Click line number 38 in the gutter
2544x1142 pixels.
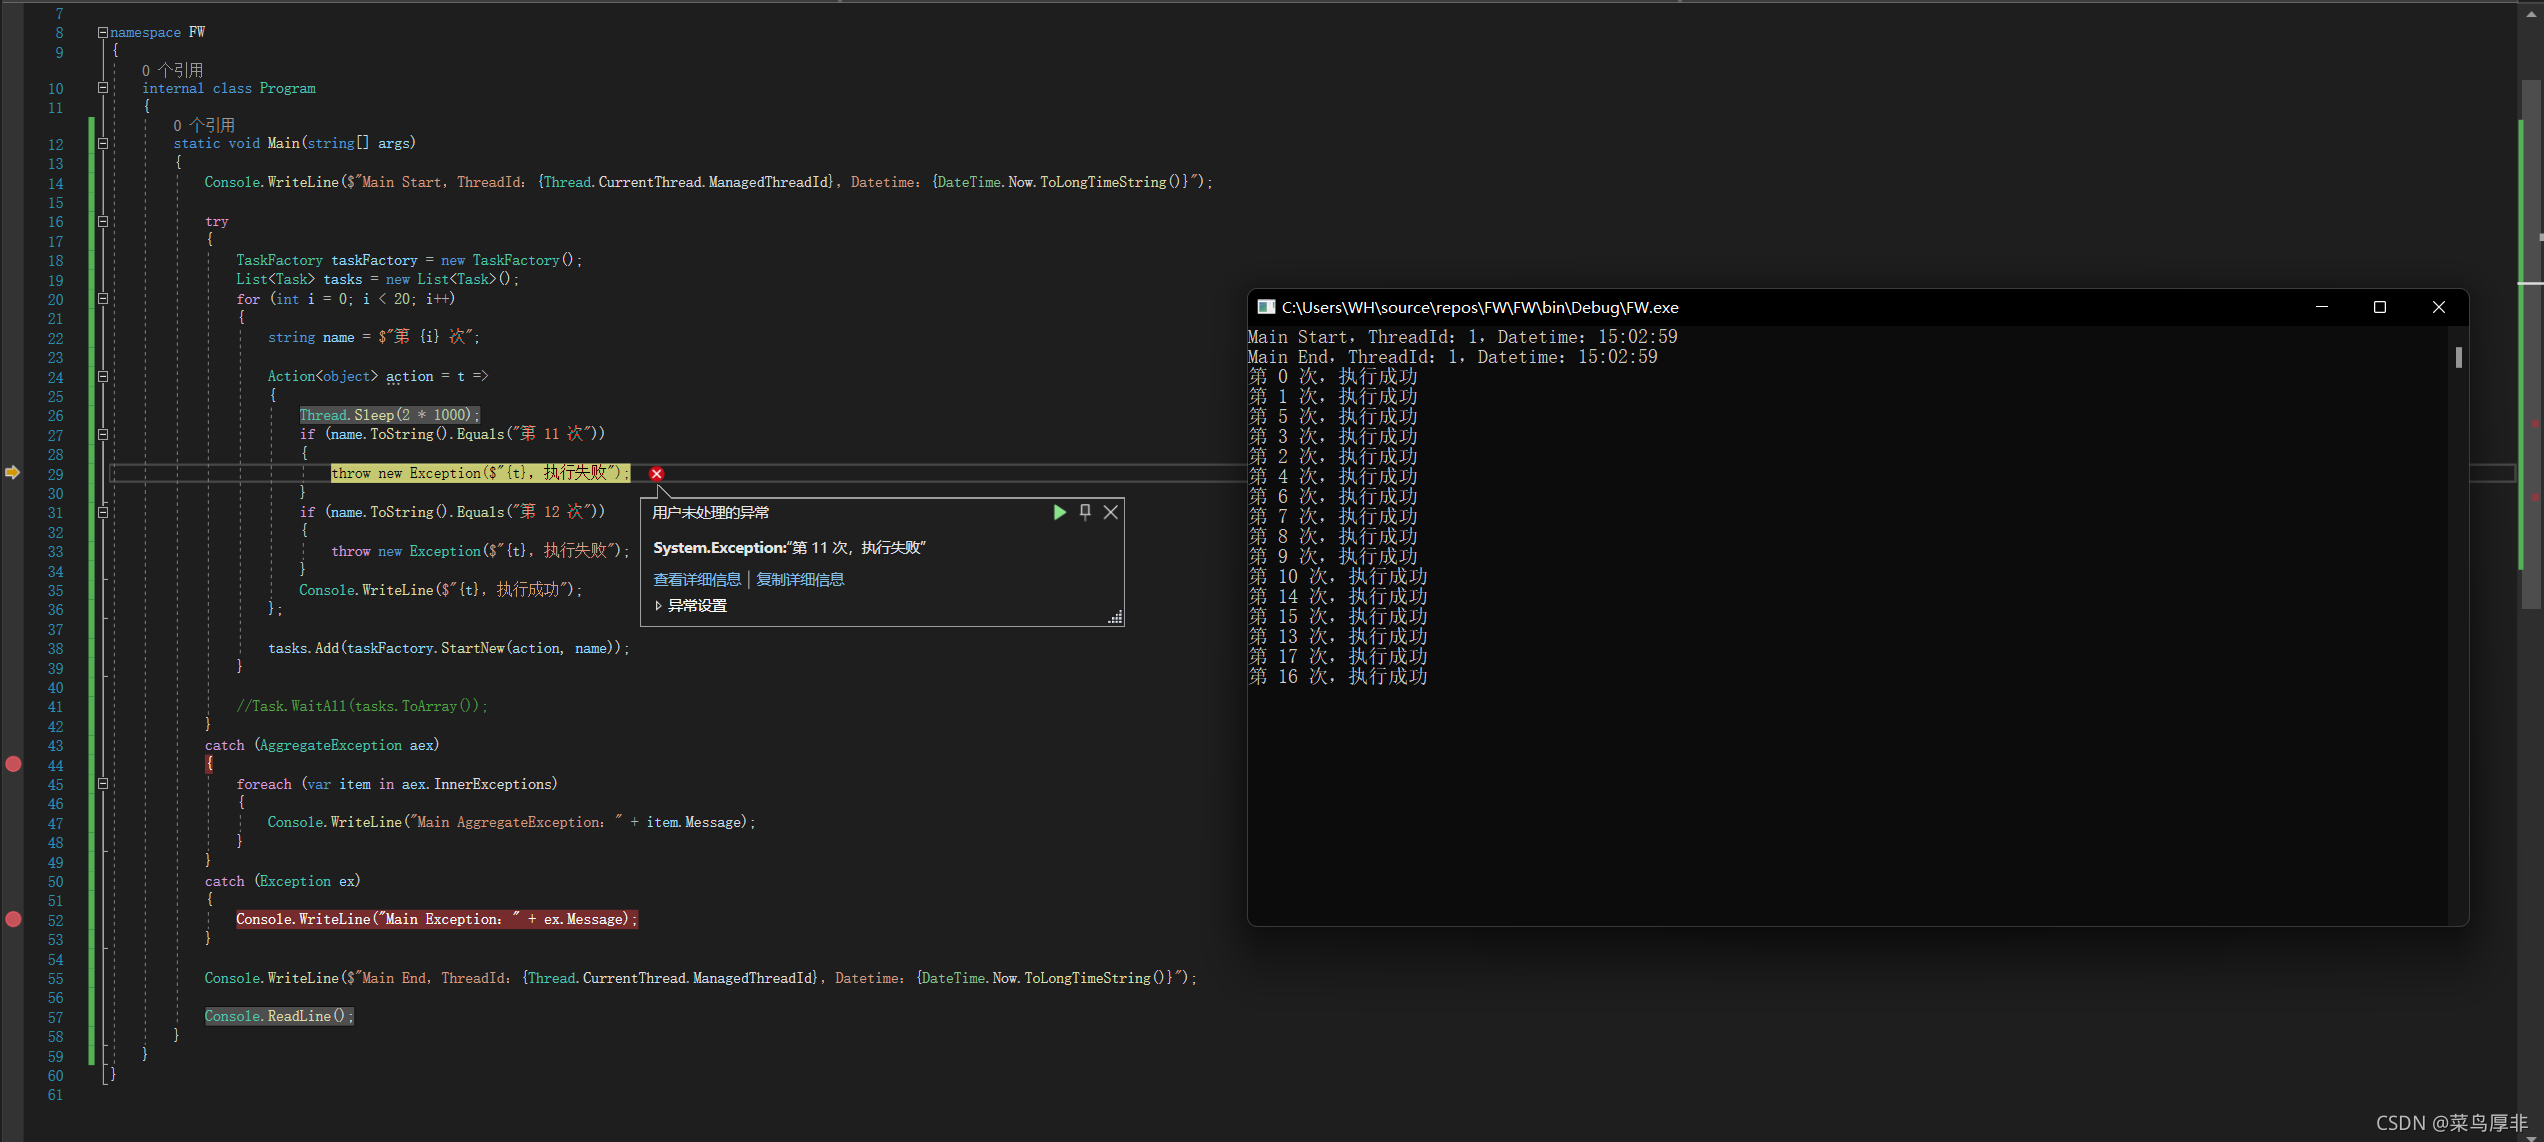pos(55,649)
